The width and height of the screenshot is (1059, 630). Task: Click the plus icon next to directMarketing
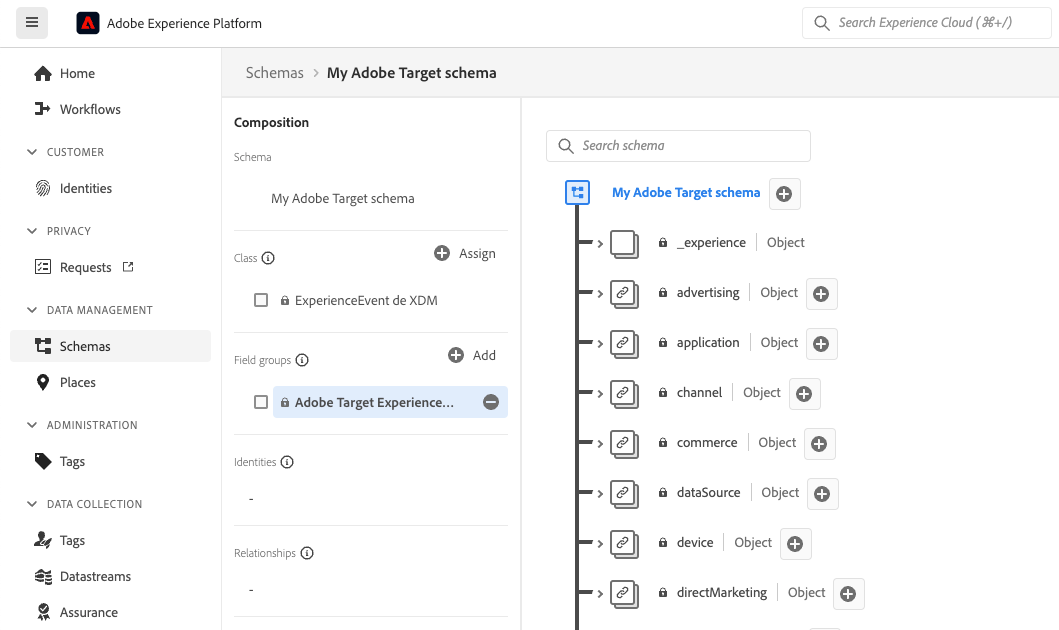tap(848, 594)
